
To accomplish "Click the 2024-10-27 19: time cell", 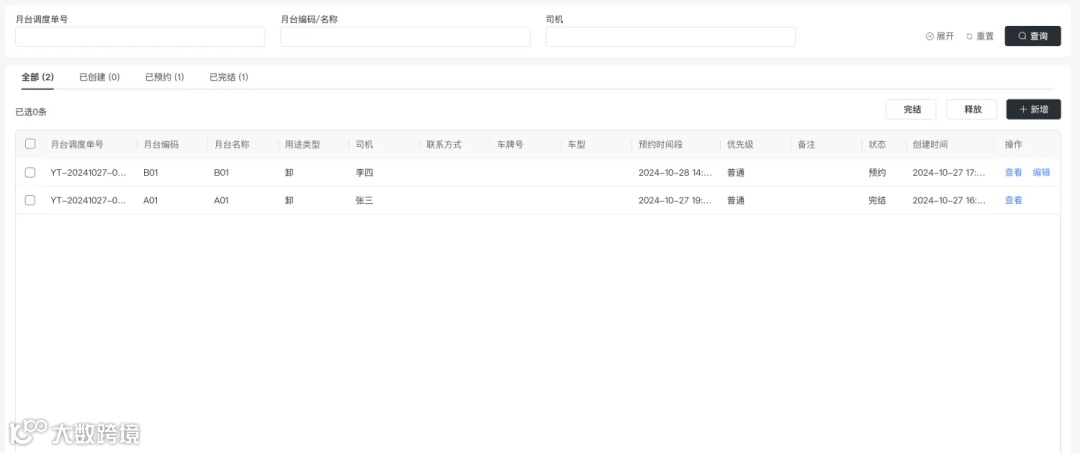I will (x=675, y=200).
